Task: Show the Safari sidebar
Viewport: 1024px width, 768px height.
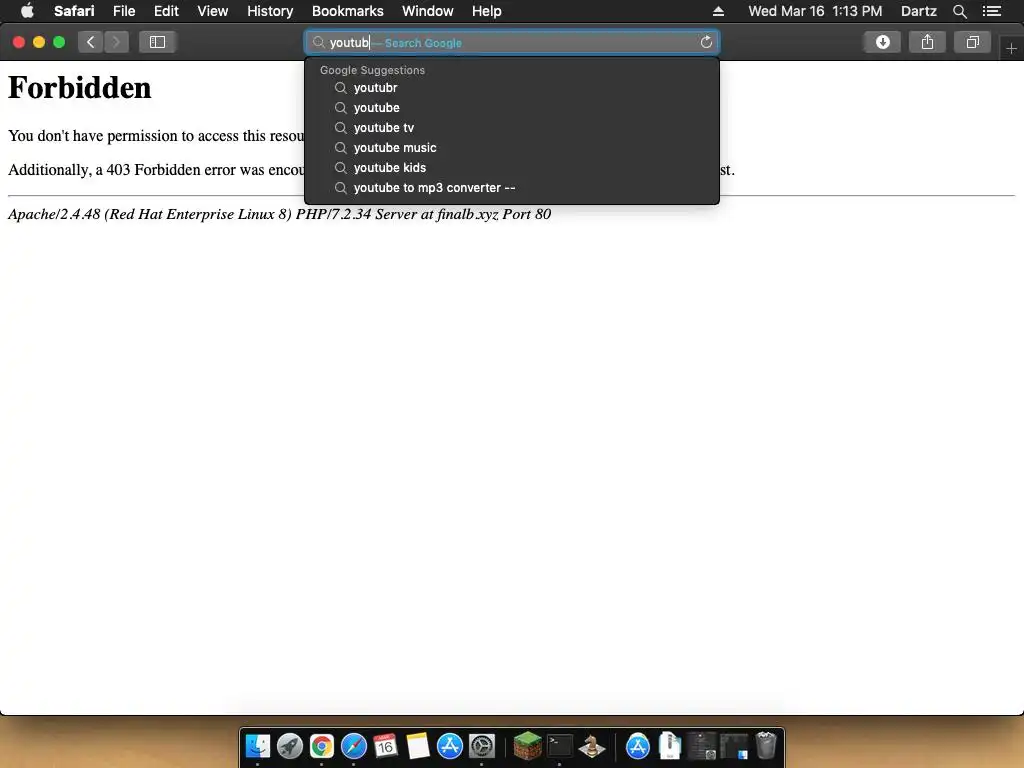Action: 157,42
